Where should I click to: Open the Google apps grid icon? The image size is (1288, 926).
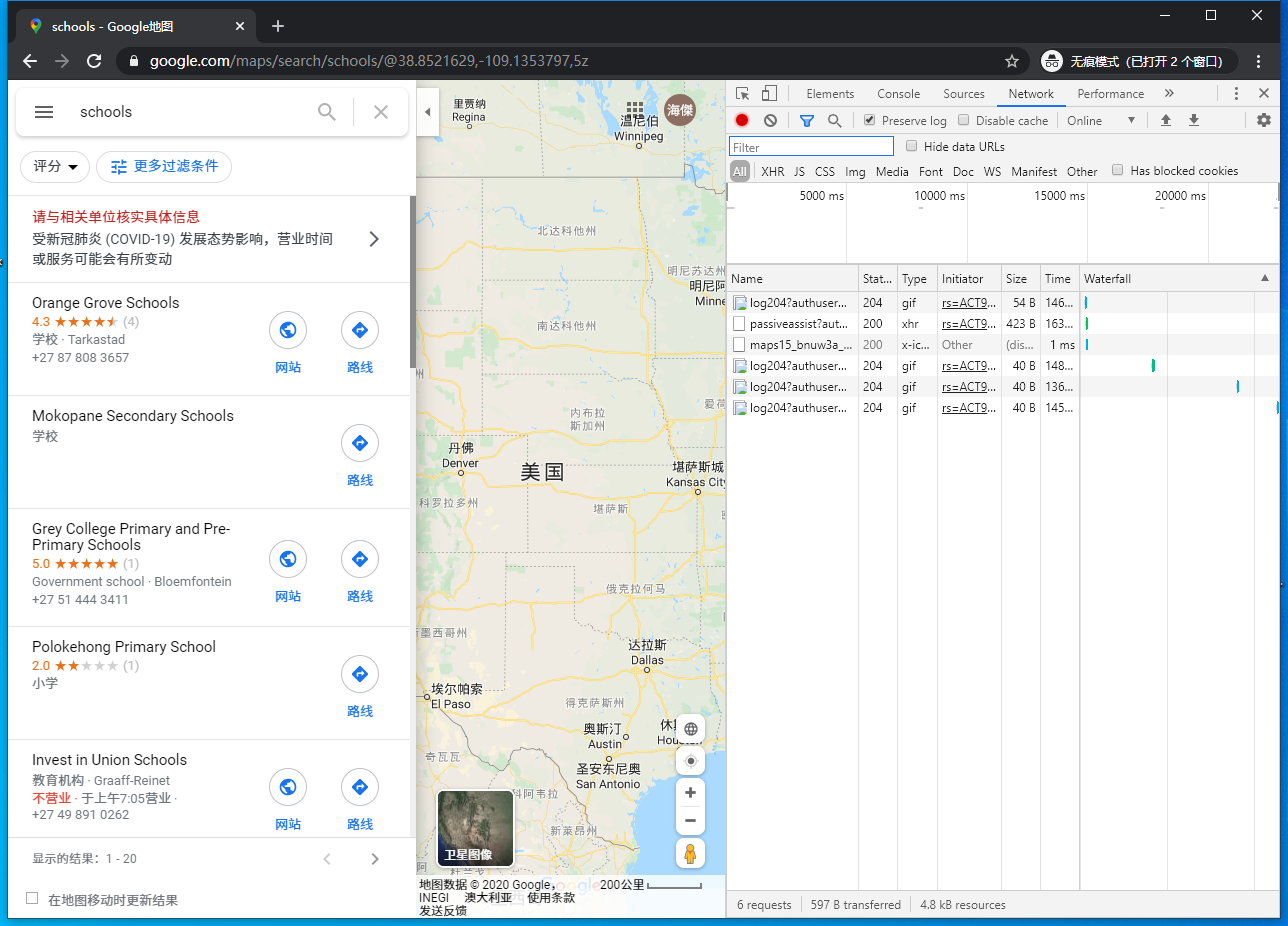coord(635,108)
